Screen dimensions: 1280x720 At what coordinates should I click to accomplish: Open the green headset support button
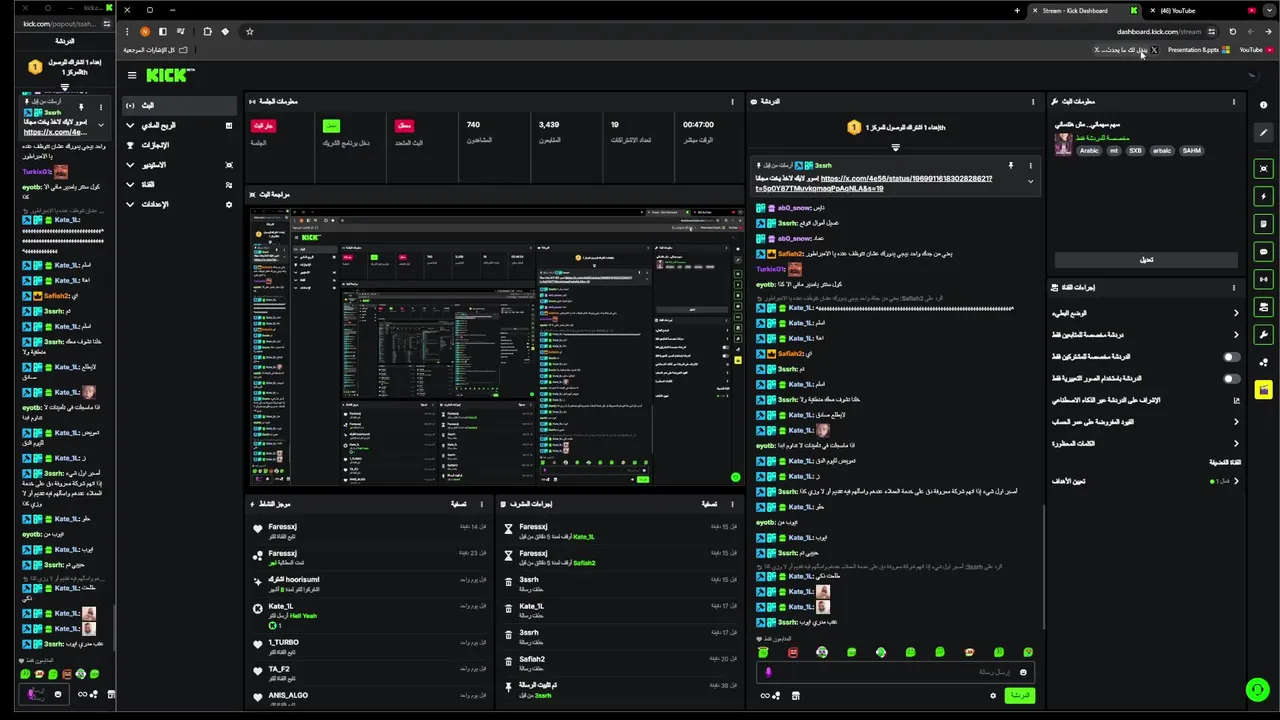[1257, 690]
